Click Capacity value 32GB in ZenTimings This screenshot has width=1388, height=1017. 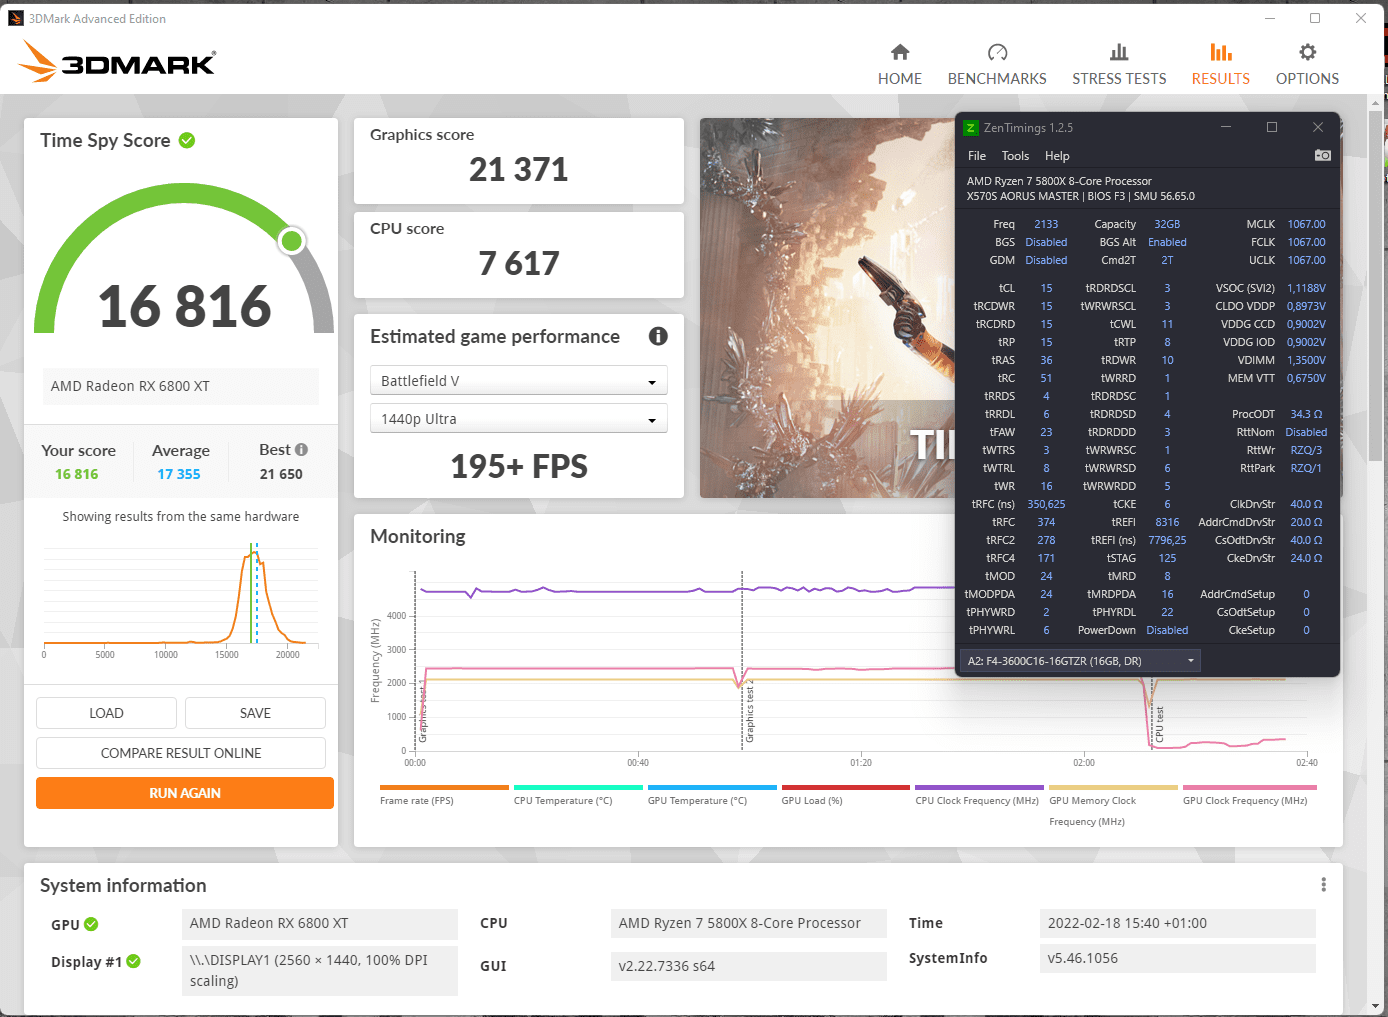pos(1167,224)
